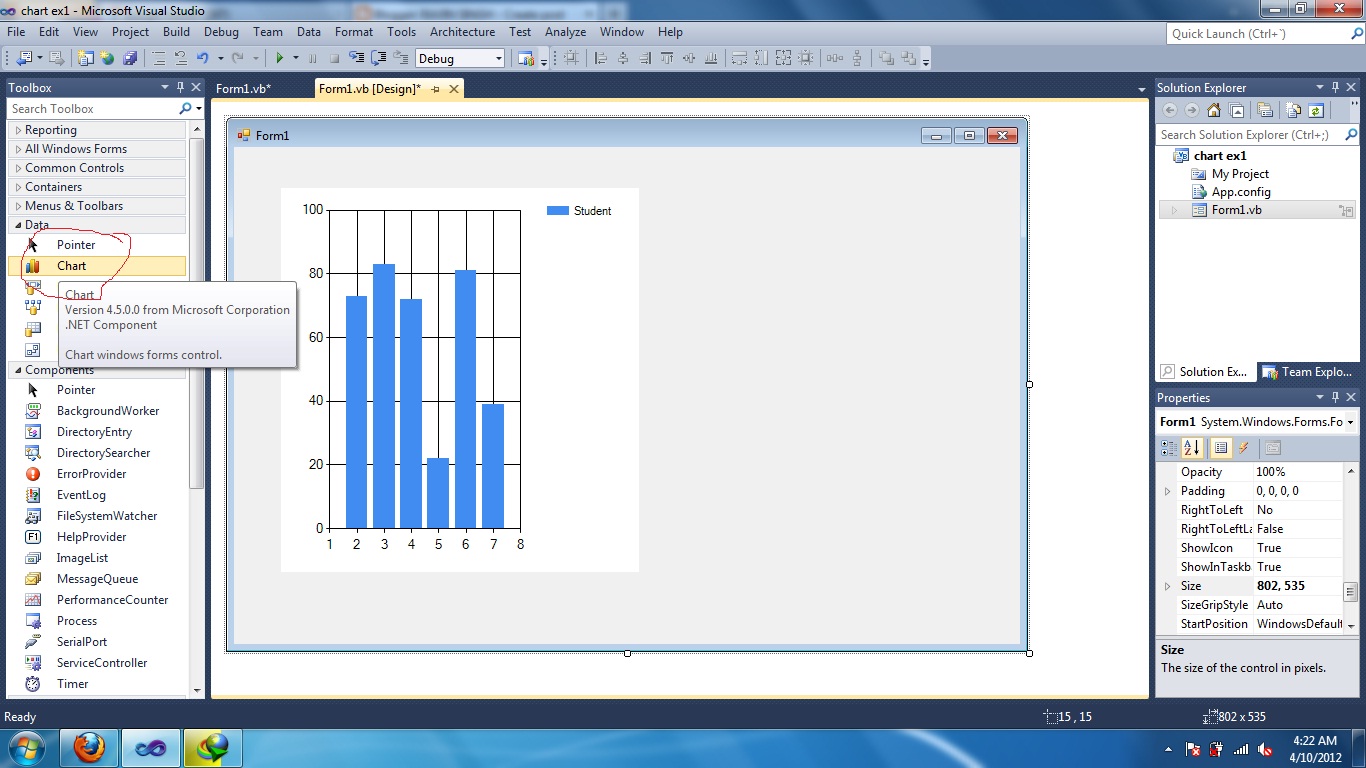This screenshot has width=1366, height=768.
Task: Open the Form1 object selector dropdown in Properties
Action: tap(1350, 422)
